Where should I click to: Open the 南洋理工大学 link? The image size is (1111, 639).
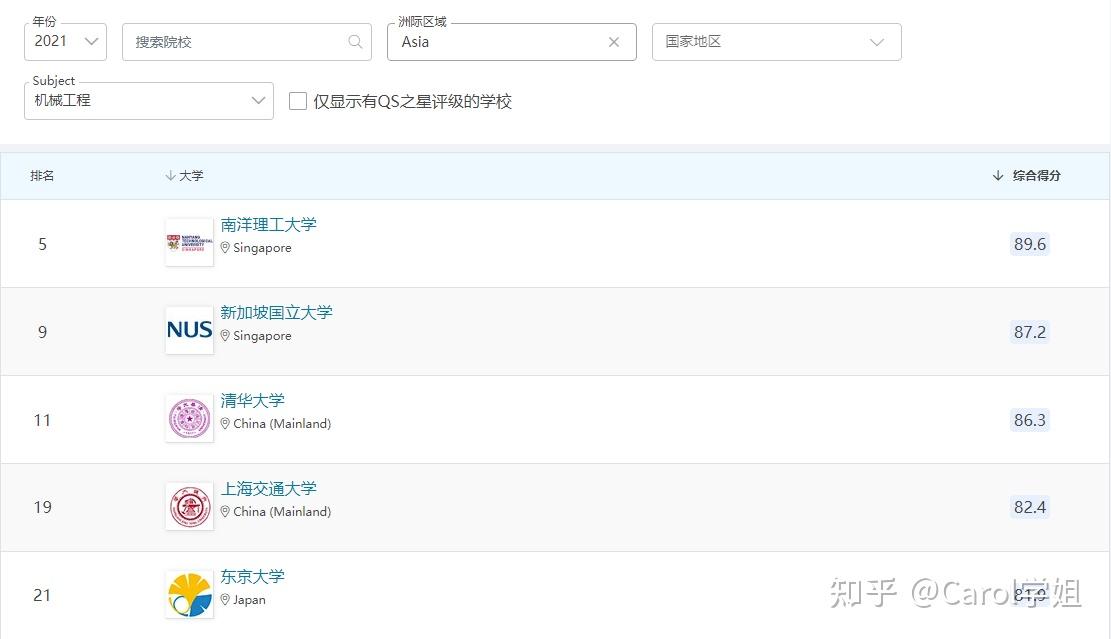click(269, 225)
